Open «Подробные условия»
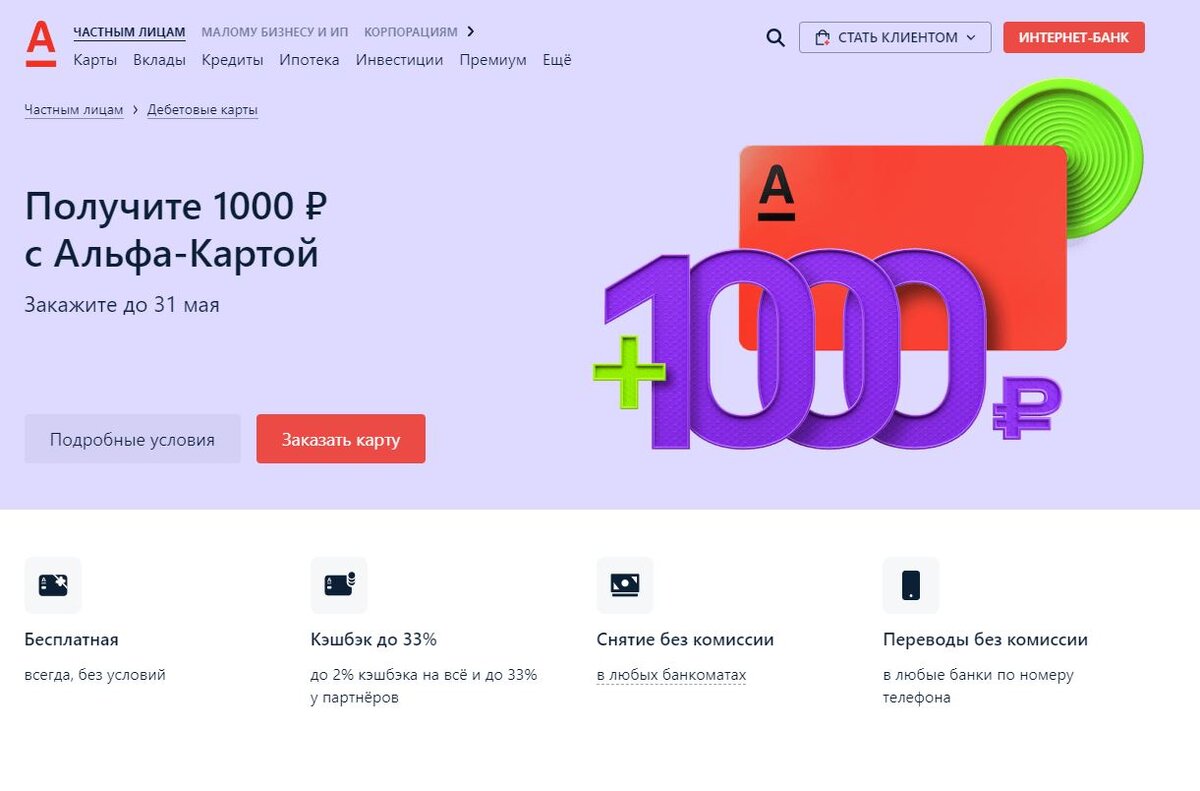The image size is (1200, 791). point(132,438)
